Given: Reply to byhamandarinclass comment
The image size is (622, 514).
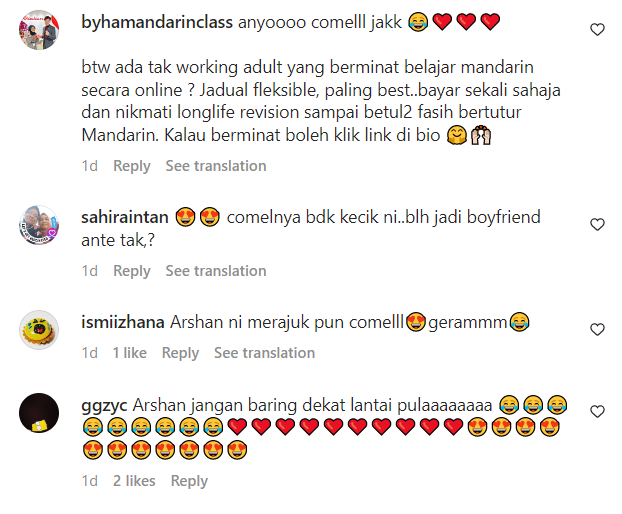Looking at the screenshot, I should click(132, 166).
